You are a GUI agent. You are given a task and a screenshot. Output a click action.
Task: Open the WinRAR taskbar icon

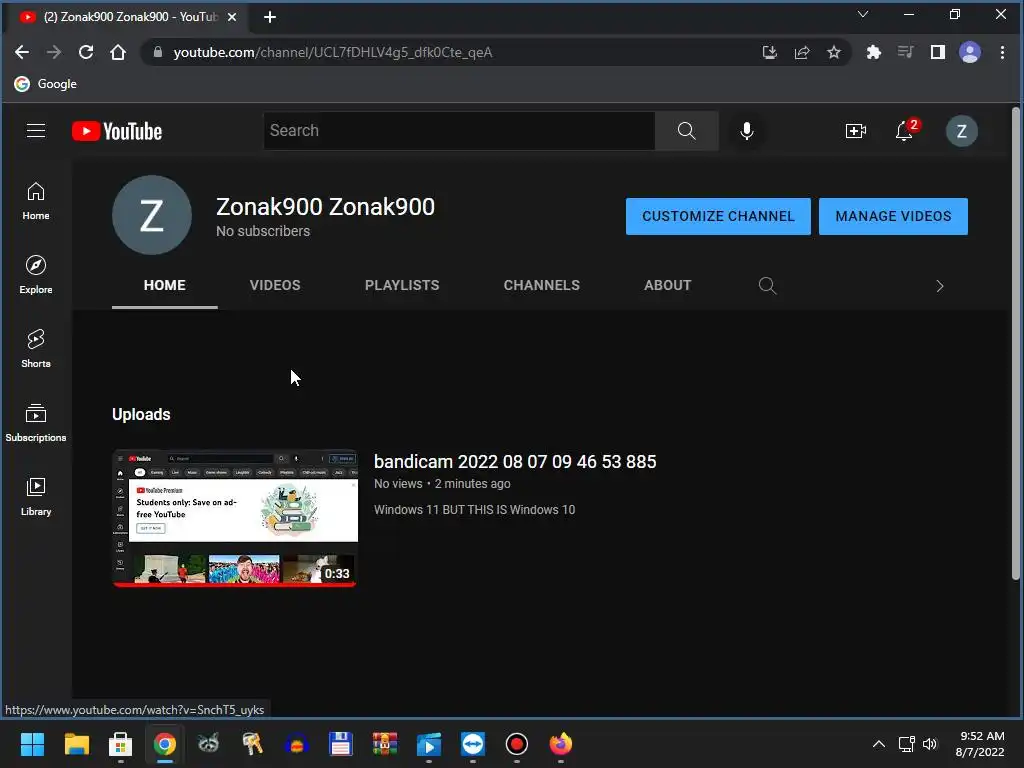(385, 744)
